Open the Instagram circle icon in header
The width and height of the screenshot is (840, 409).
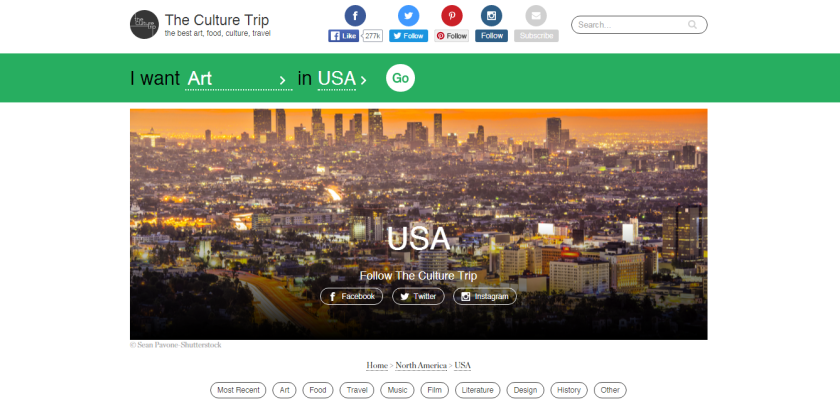(x=491, y=16)
